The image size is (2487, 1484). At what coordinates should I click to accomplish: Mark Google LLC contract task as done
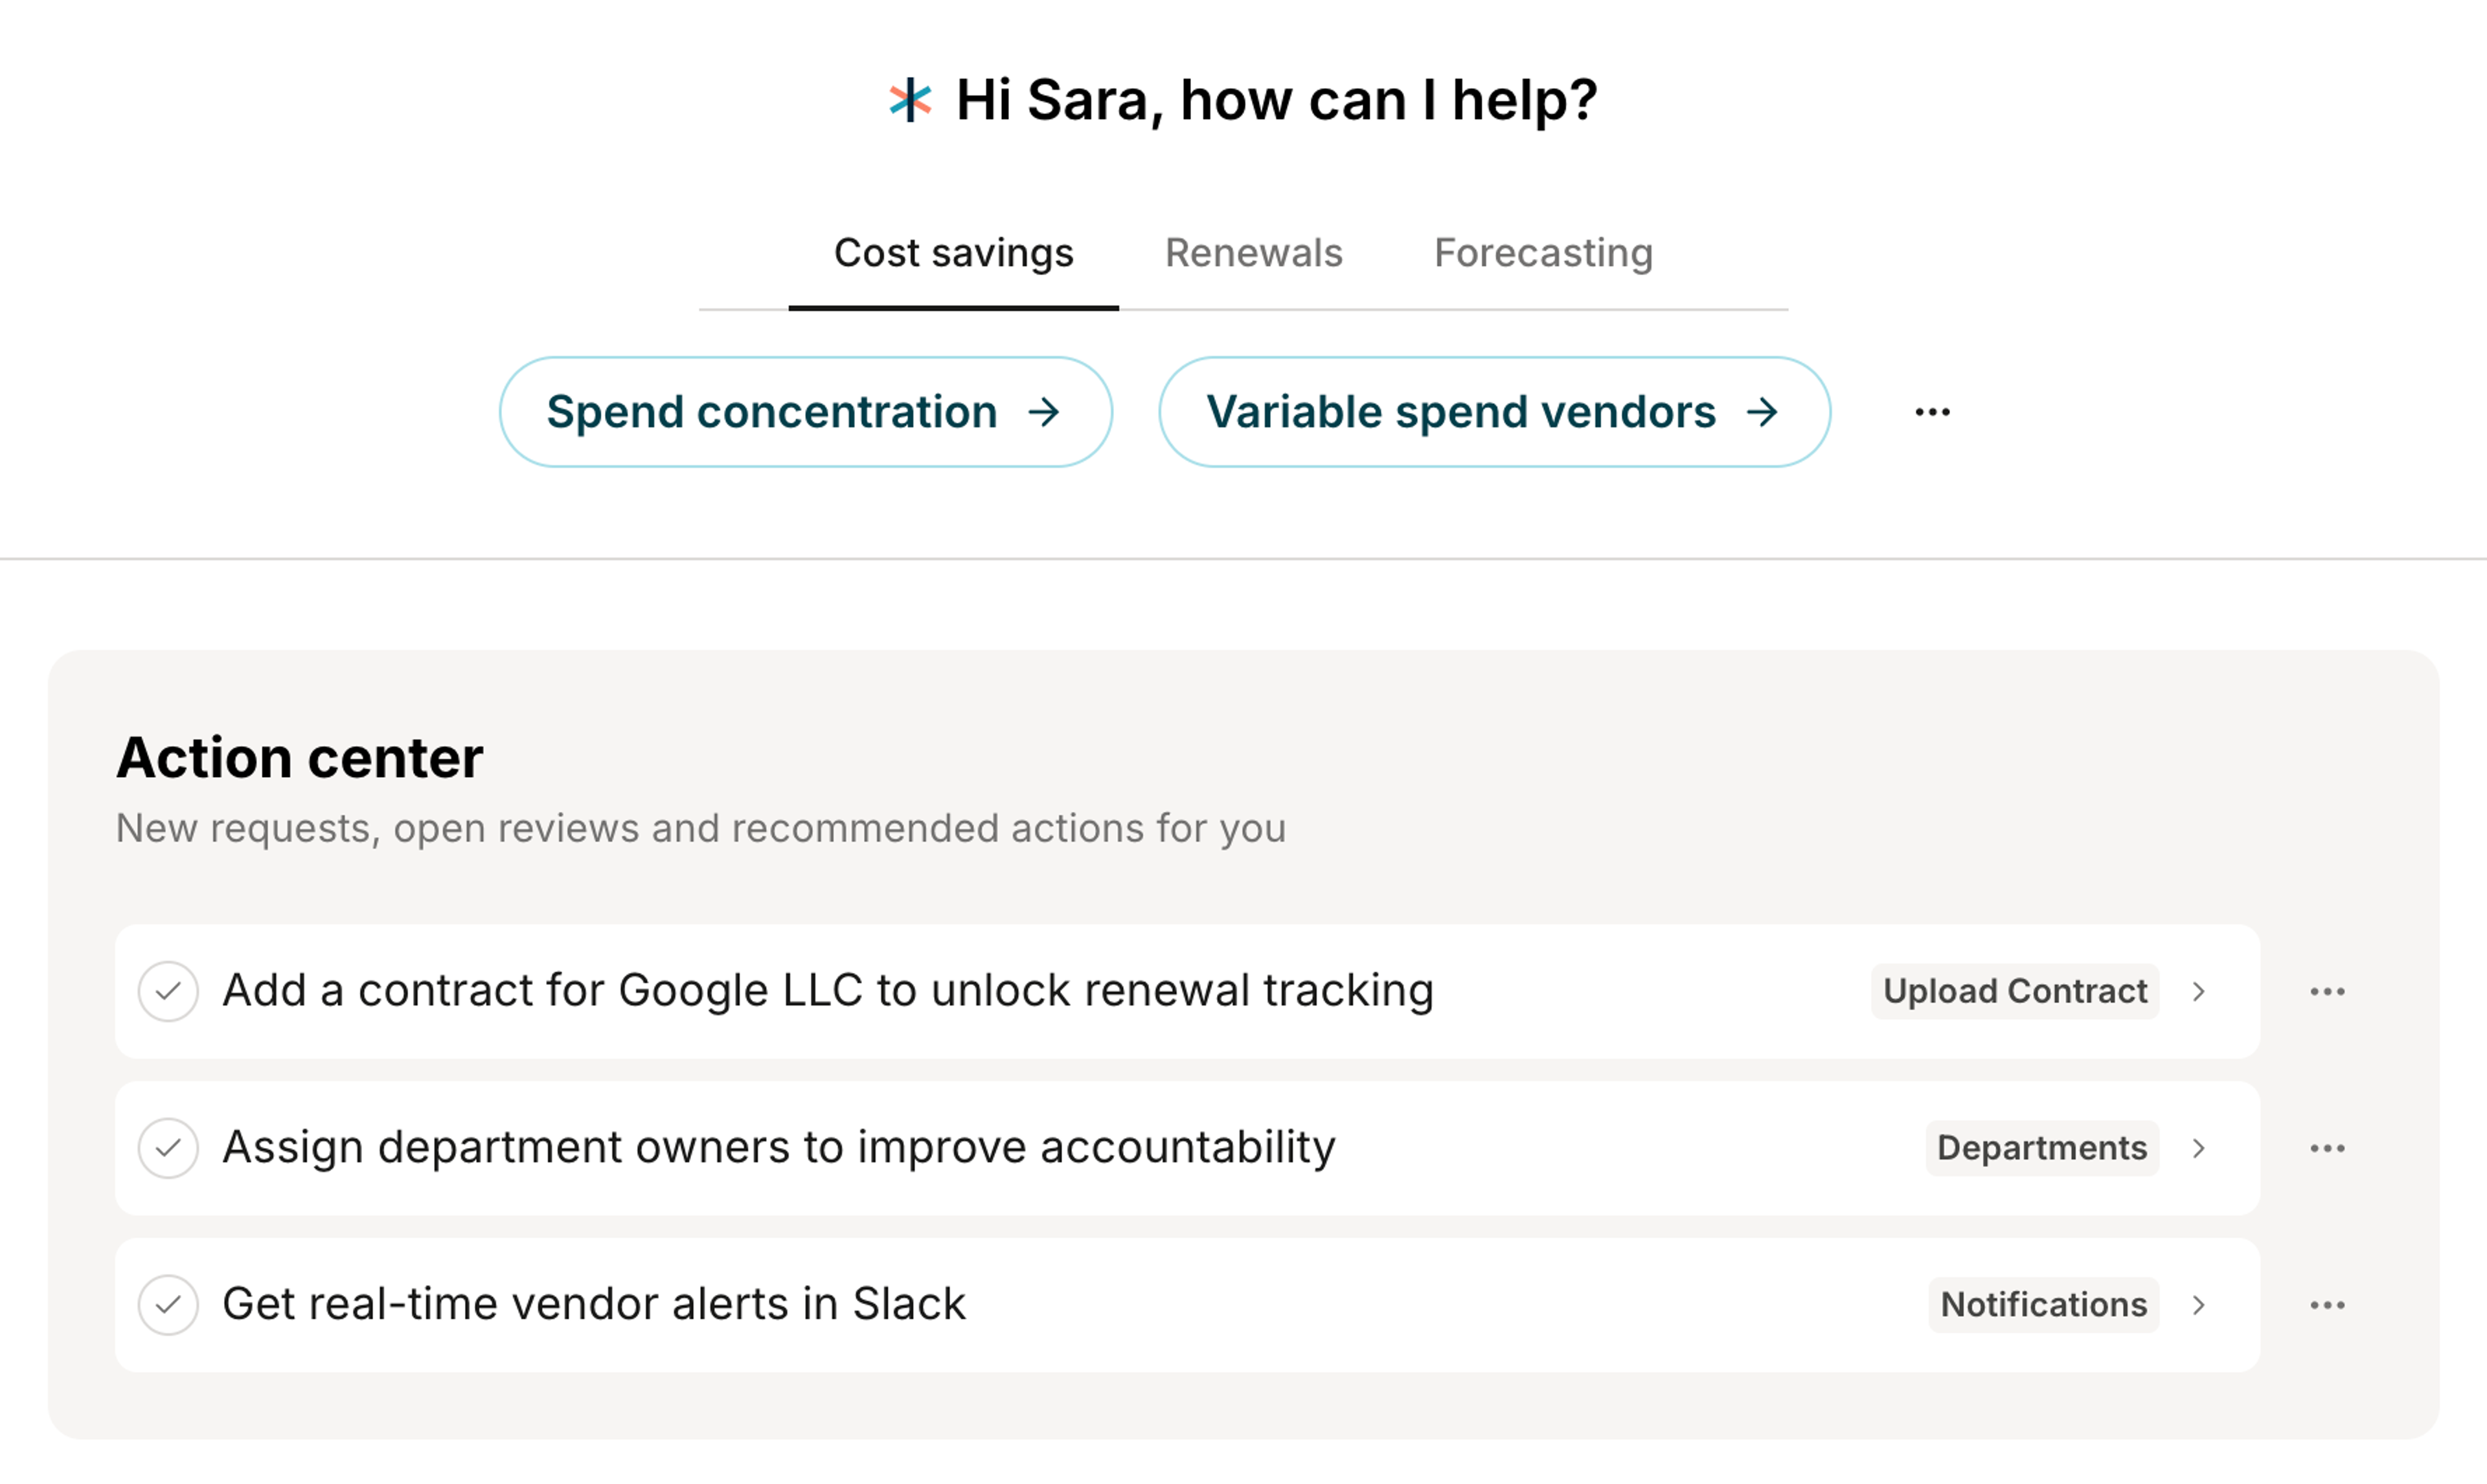click(x=168, y=991)
